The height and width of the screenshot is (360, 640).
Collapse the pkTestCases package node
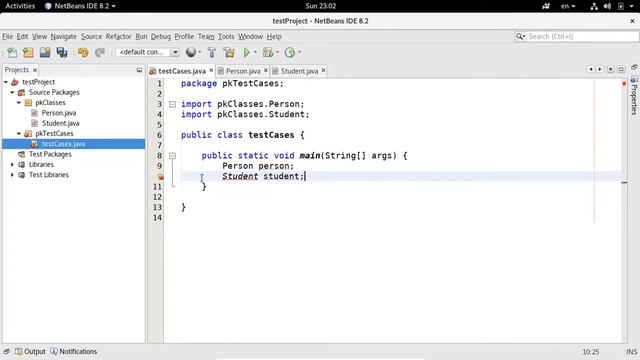point(19,133)
